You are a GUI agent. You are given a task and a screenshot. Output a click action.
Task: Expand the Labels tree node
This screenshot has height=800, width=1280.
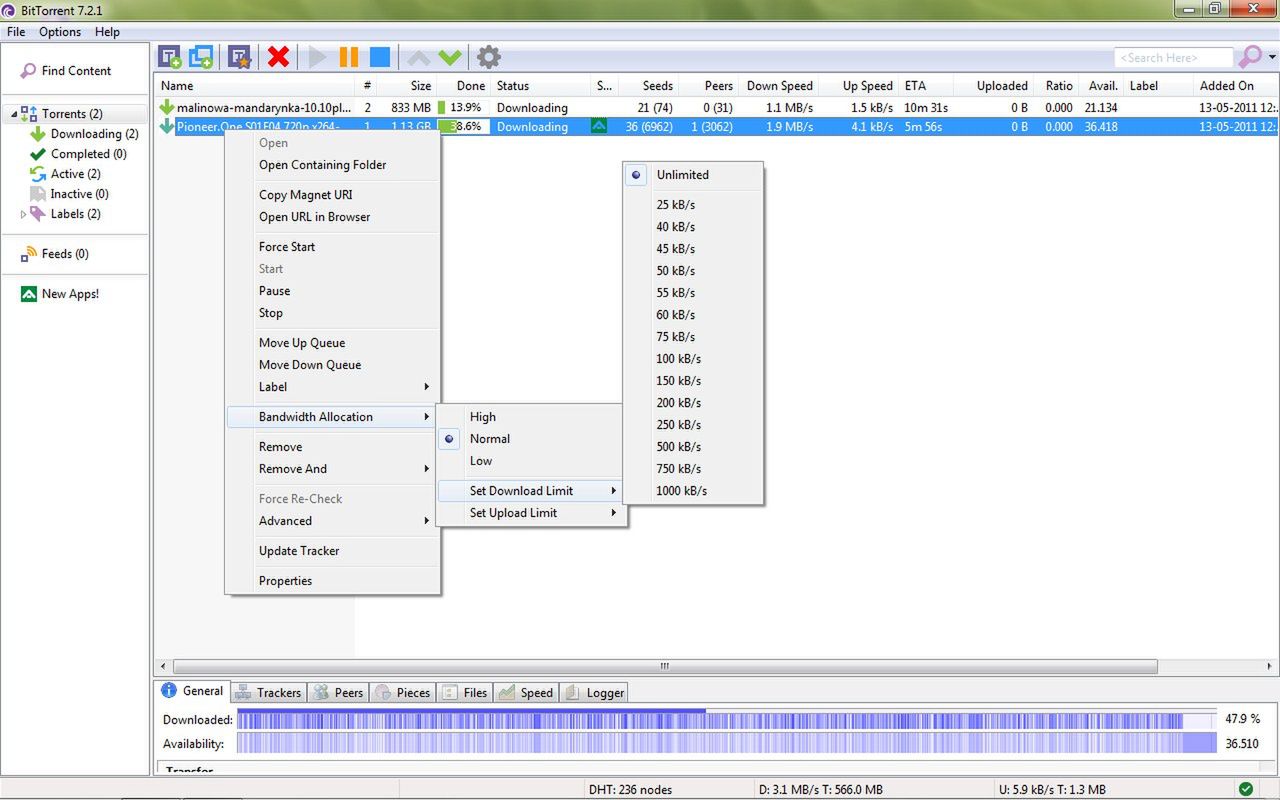click(x=24, y=214)
